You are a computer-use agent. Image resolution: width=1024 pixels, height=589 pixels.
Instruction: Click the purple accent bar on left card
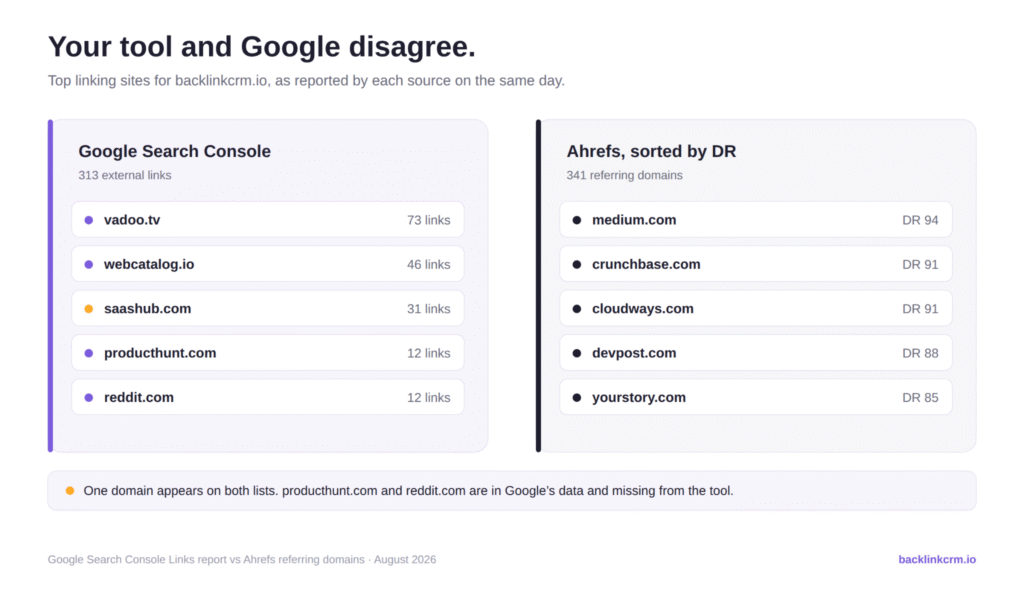click(x=50, y=285)
